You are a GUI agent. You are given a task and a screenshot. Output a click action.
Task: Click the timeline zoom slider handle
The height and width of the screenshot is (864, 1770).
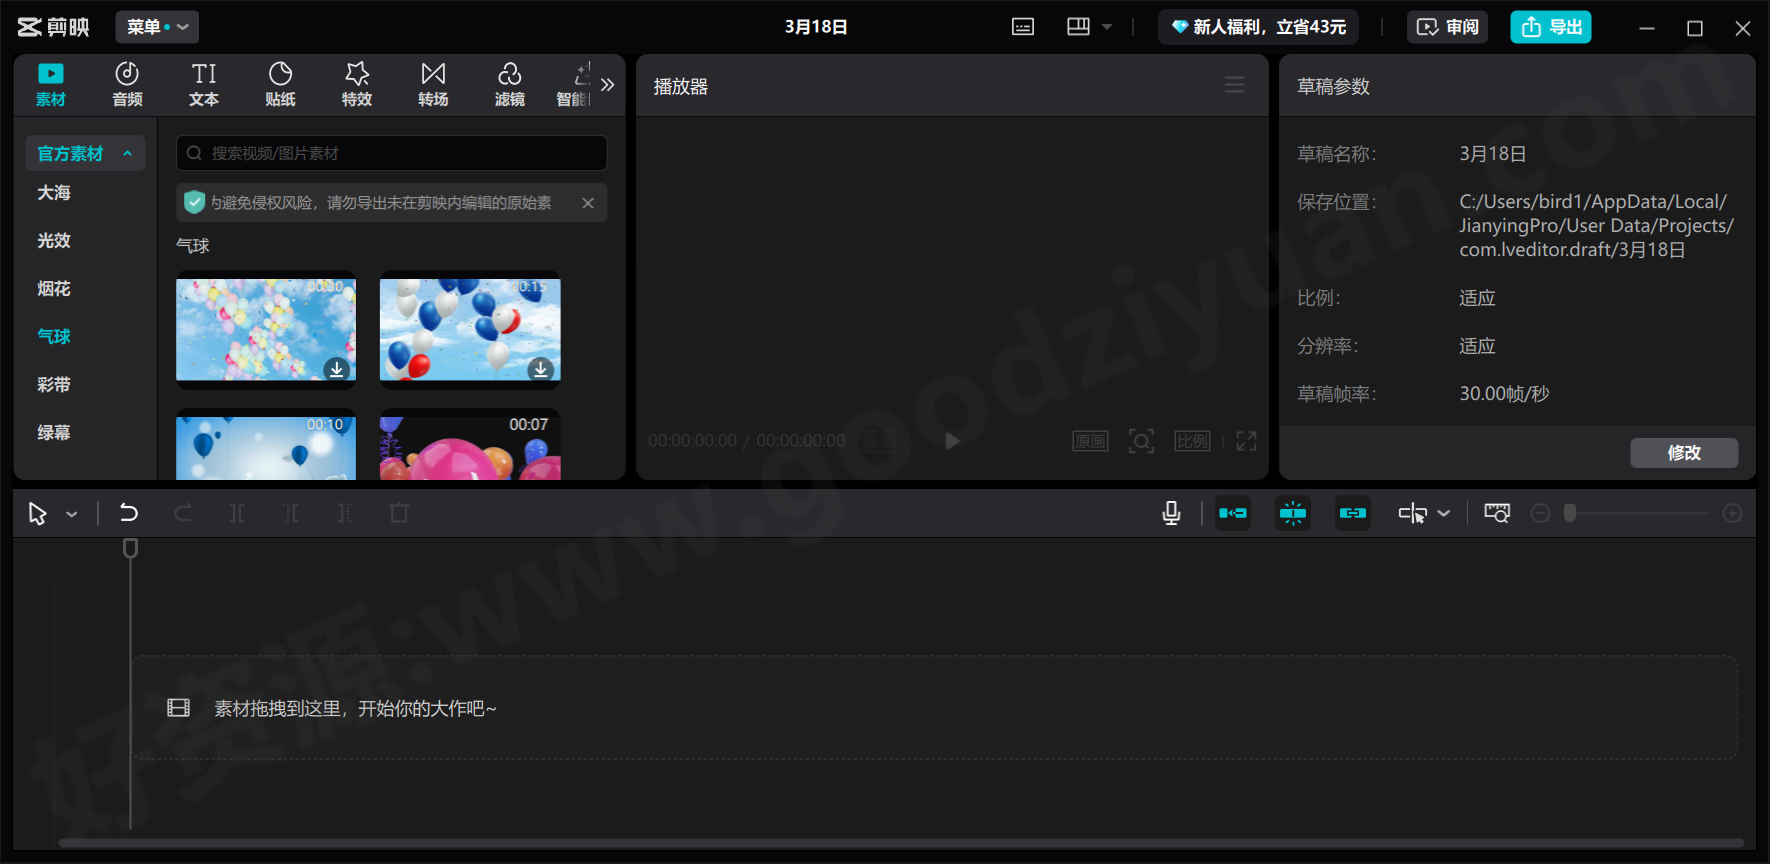point(1570,513)
